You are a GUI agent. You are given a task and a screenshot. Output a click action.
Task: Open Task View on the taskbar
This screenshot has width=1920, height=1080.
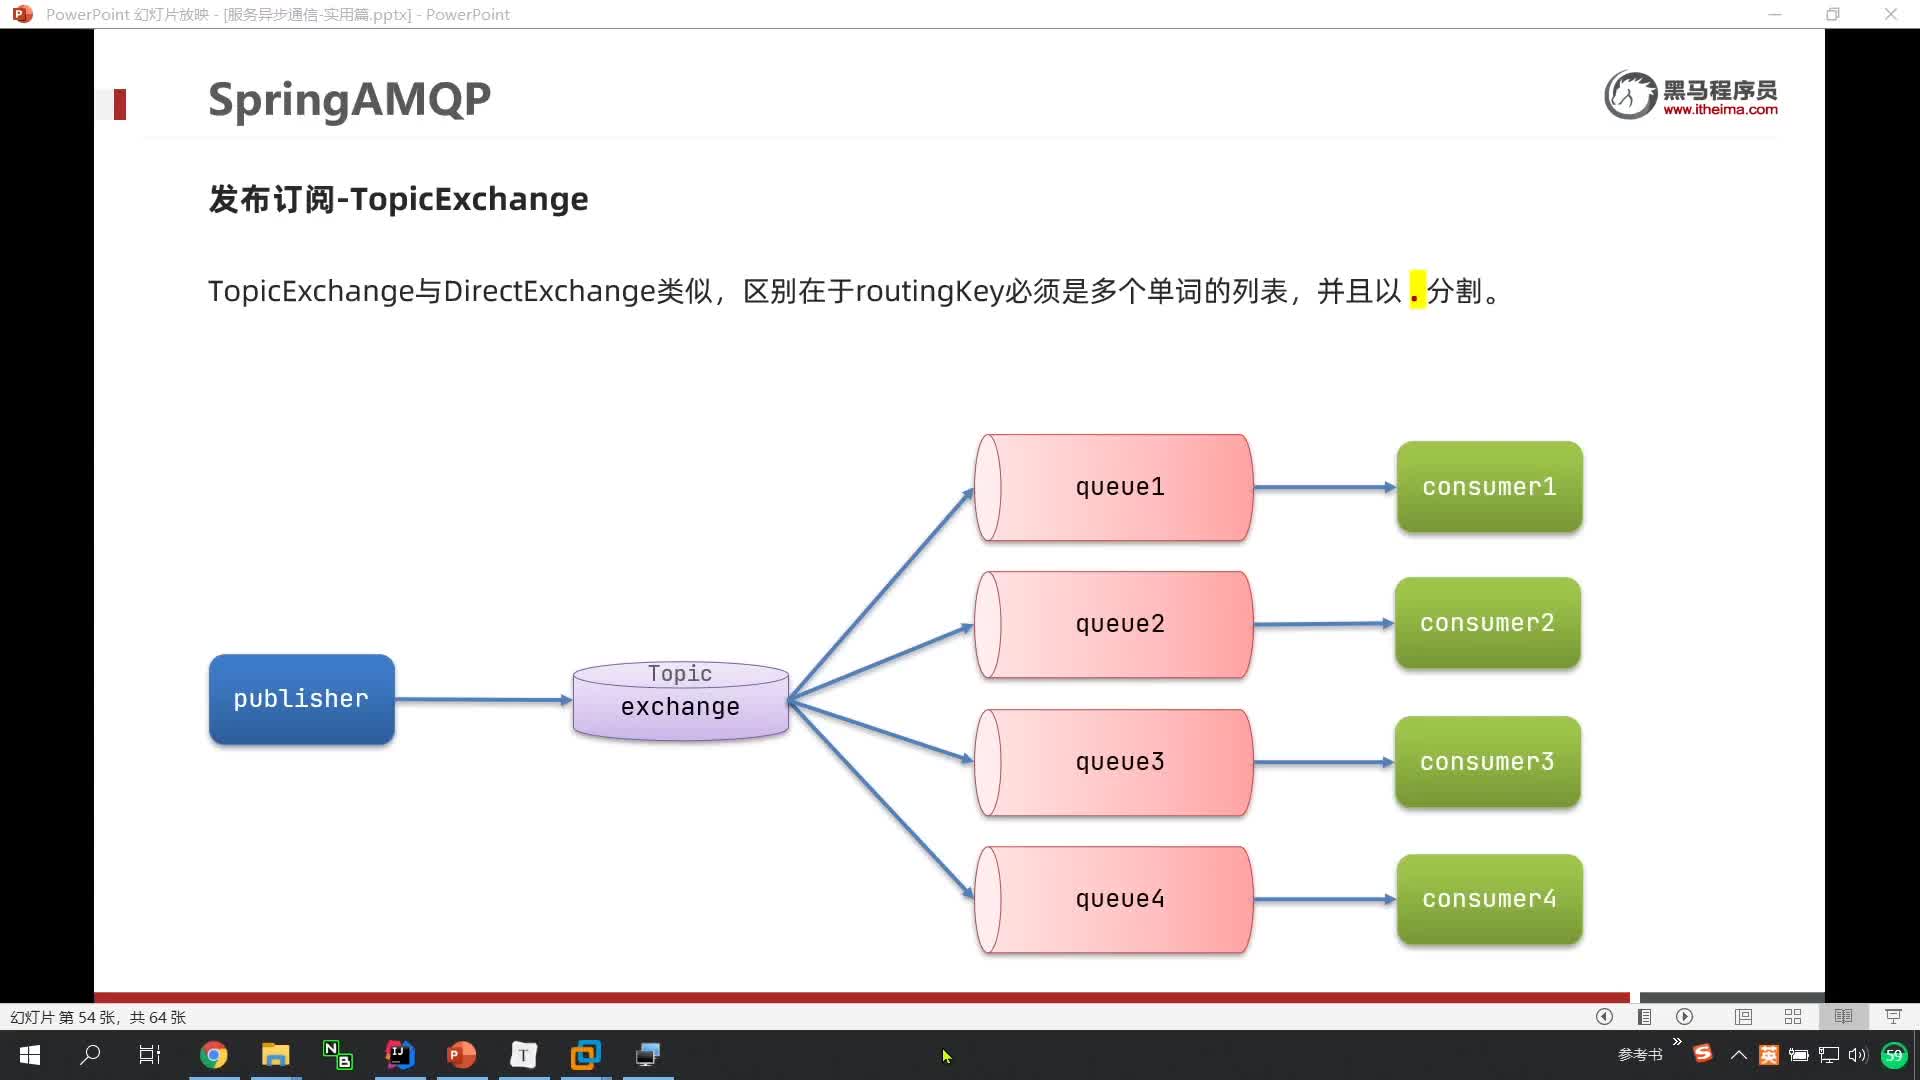150,1055
